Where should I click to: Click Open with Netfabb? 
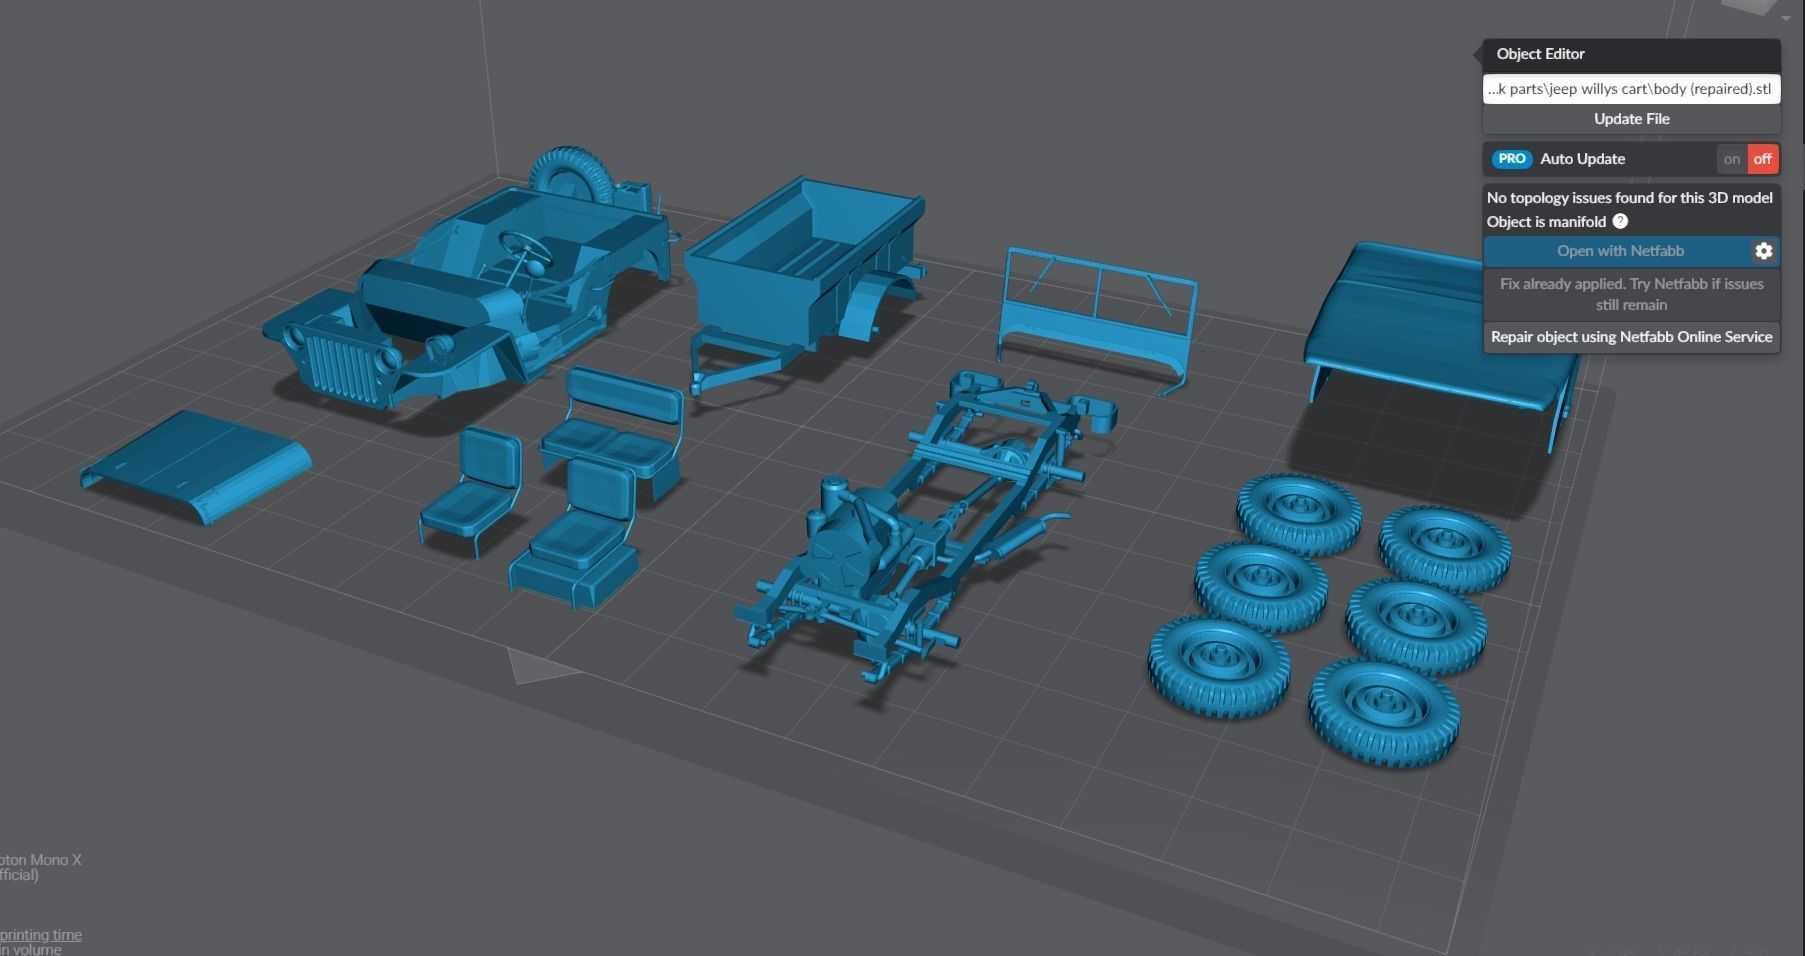click(1619, 251)
